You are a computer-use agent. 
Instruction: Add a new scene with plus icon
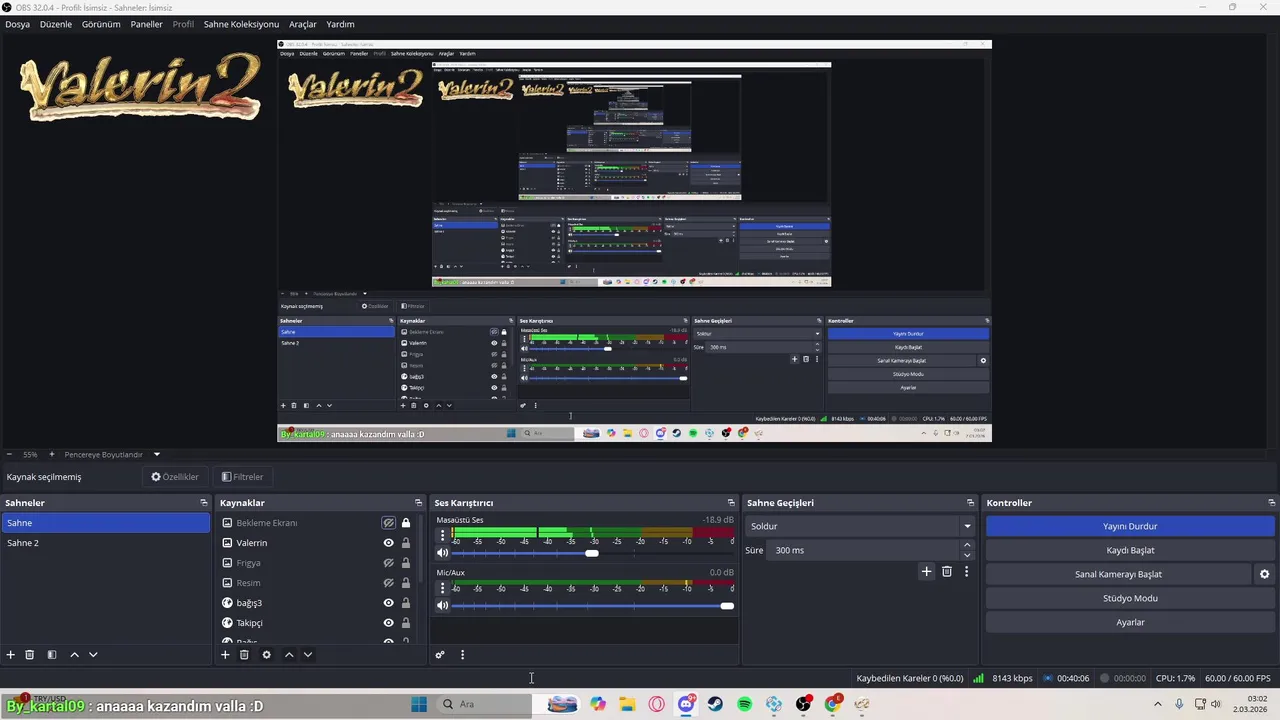11,655
